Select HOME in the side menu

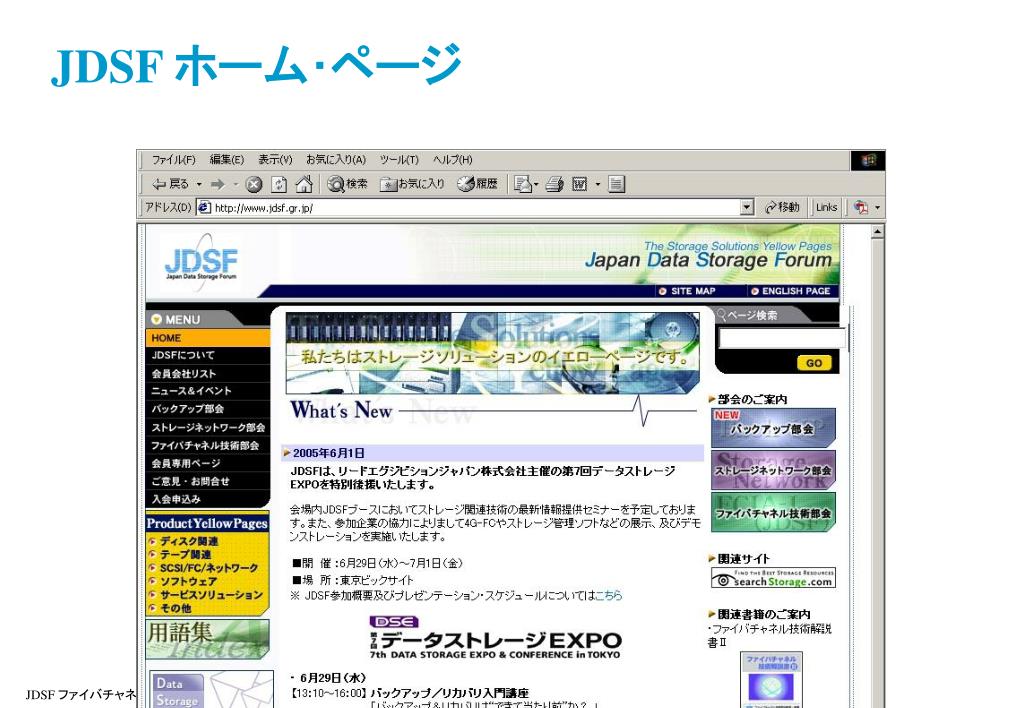click(x=207, y=338)
